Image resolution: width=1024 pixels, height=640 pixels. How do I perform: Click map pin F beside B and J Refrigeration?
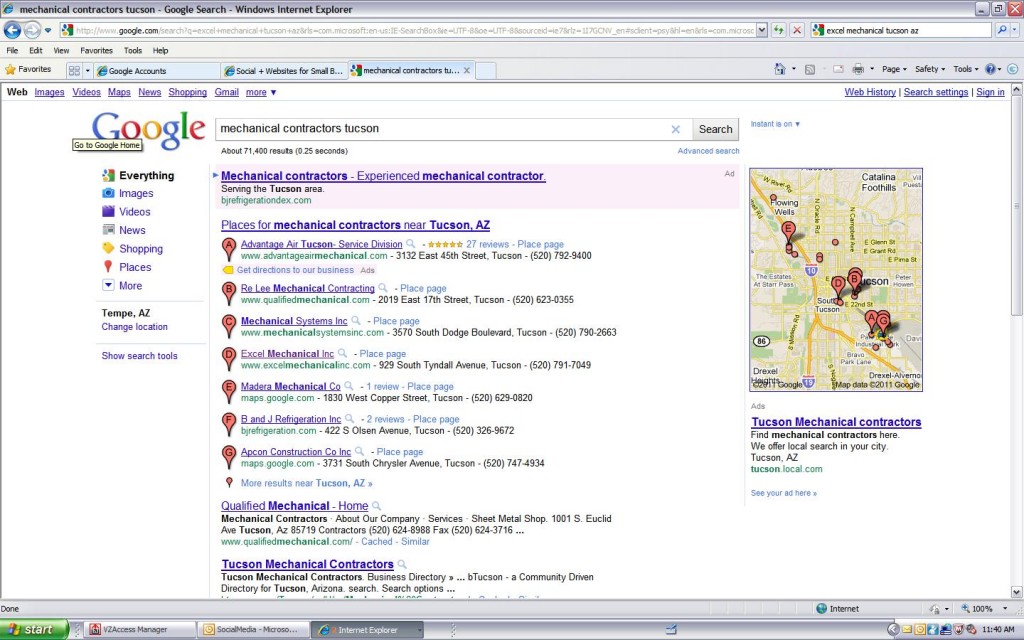tap(229, 423)
